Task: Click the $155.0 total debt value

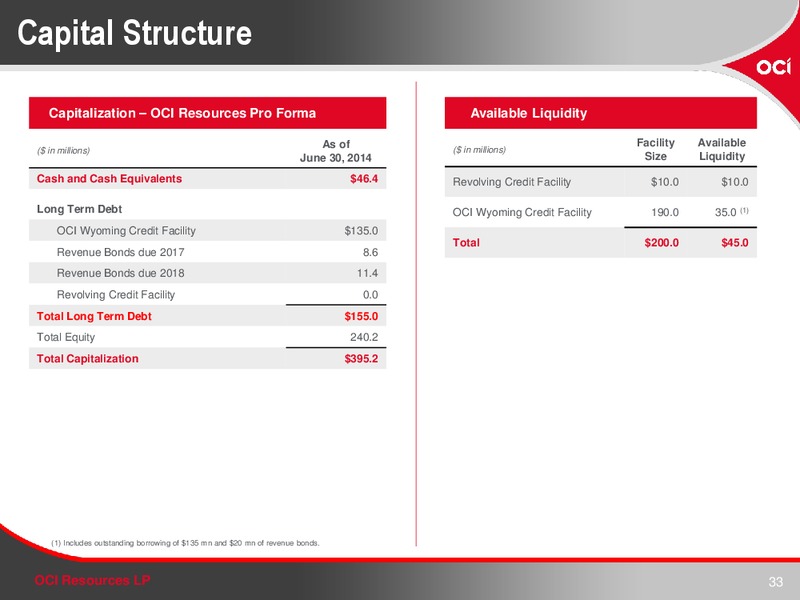Action: tap(361, 316)
